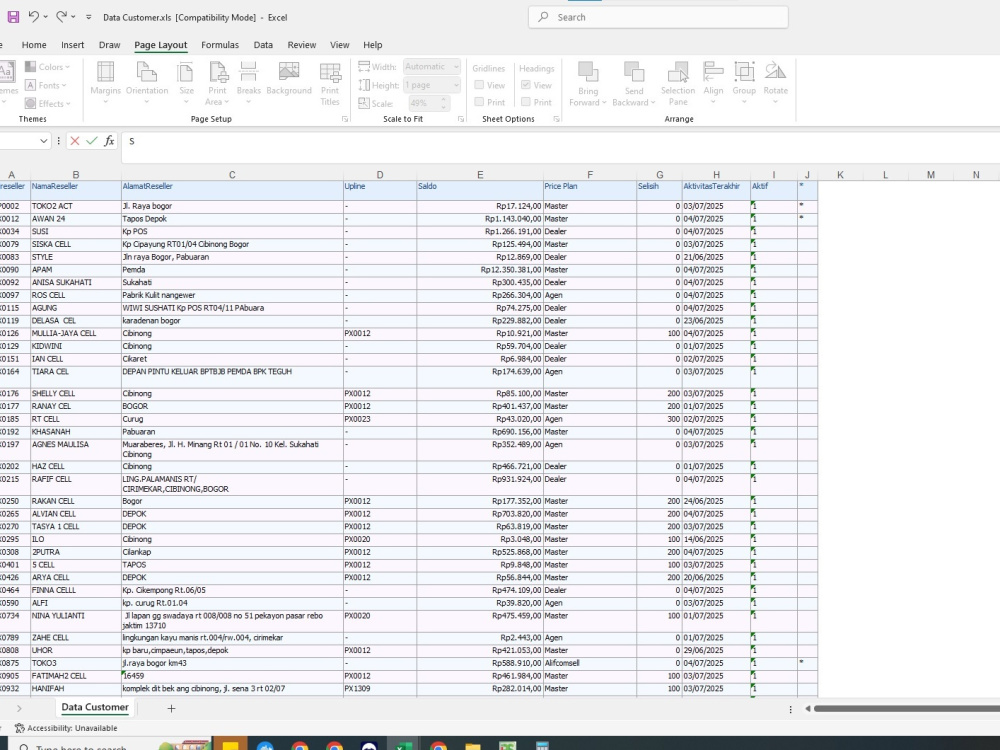Select cell with PX1309 upline
The width and height of the screenshot is (1000, 750).
pyautogui.click(x=379, y=689)
